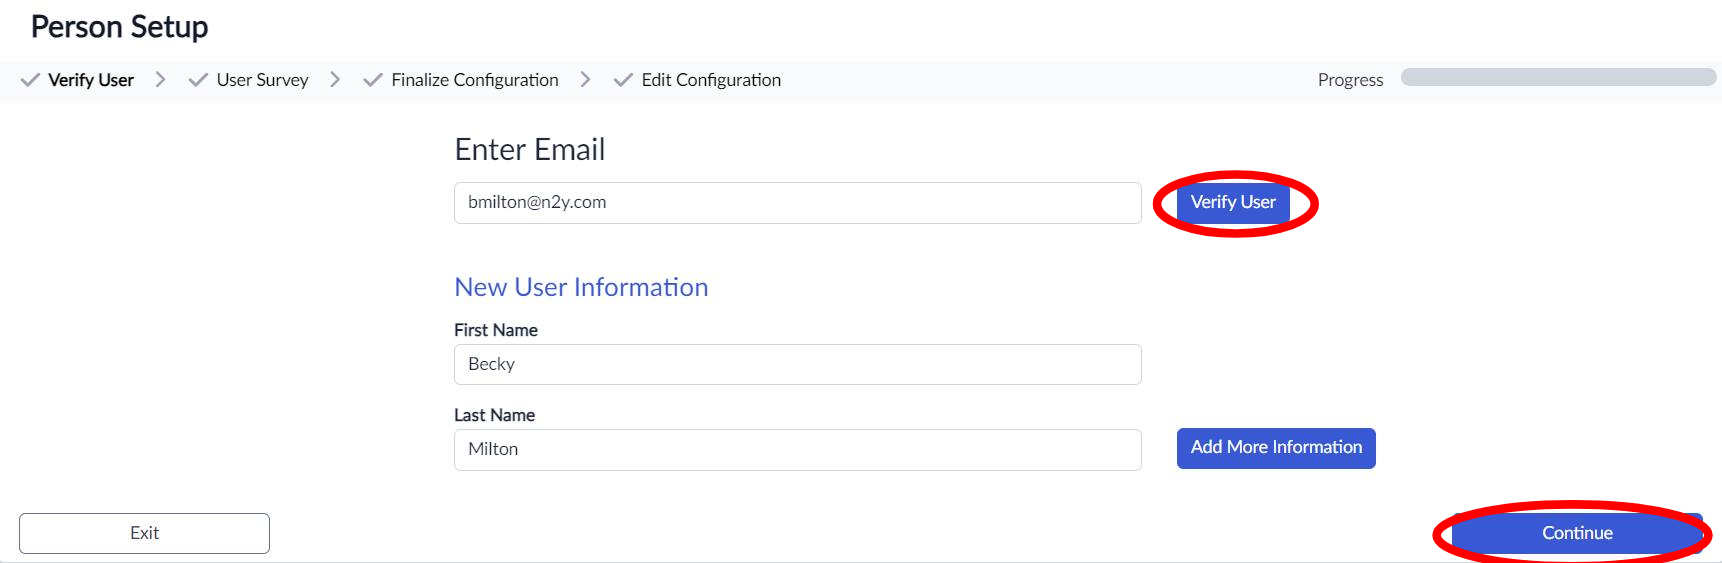Open the User Survey step
Viewport: 1722px width, 563px height.
coord(262,80)
